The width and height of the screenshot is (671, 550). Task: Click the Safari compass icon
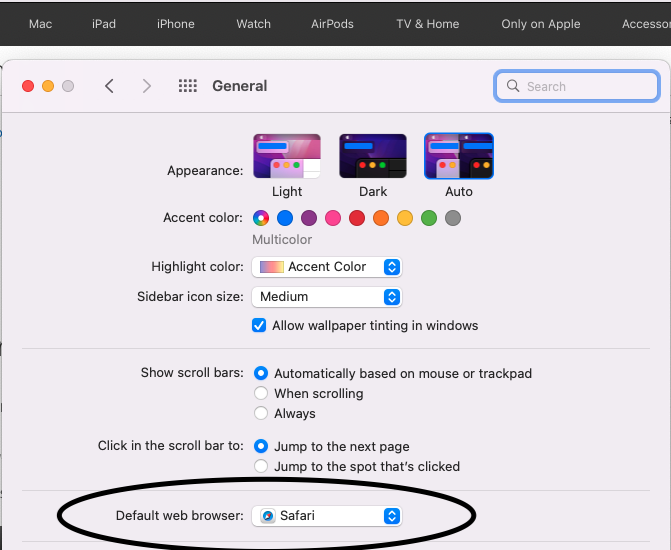[x=268, y=516]
